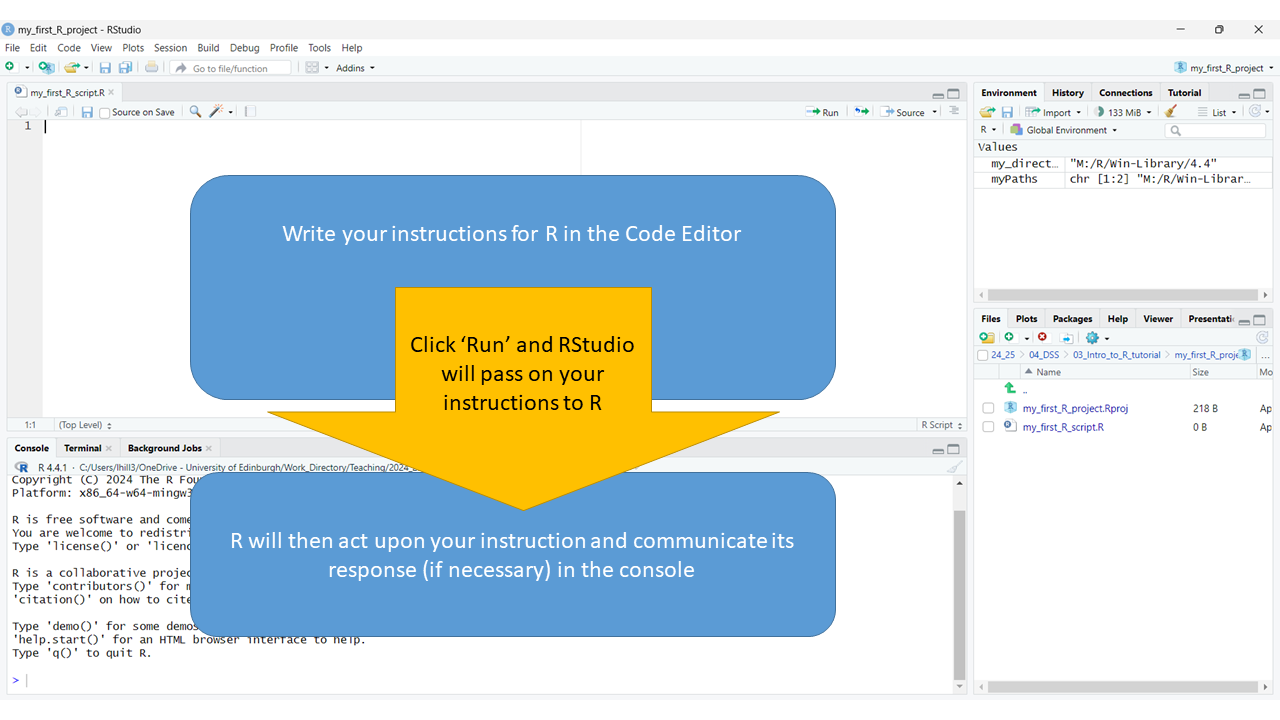Sort files by the Name column header

(1048, 372)
